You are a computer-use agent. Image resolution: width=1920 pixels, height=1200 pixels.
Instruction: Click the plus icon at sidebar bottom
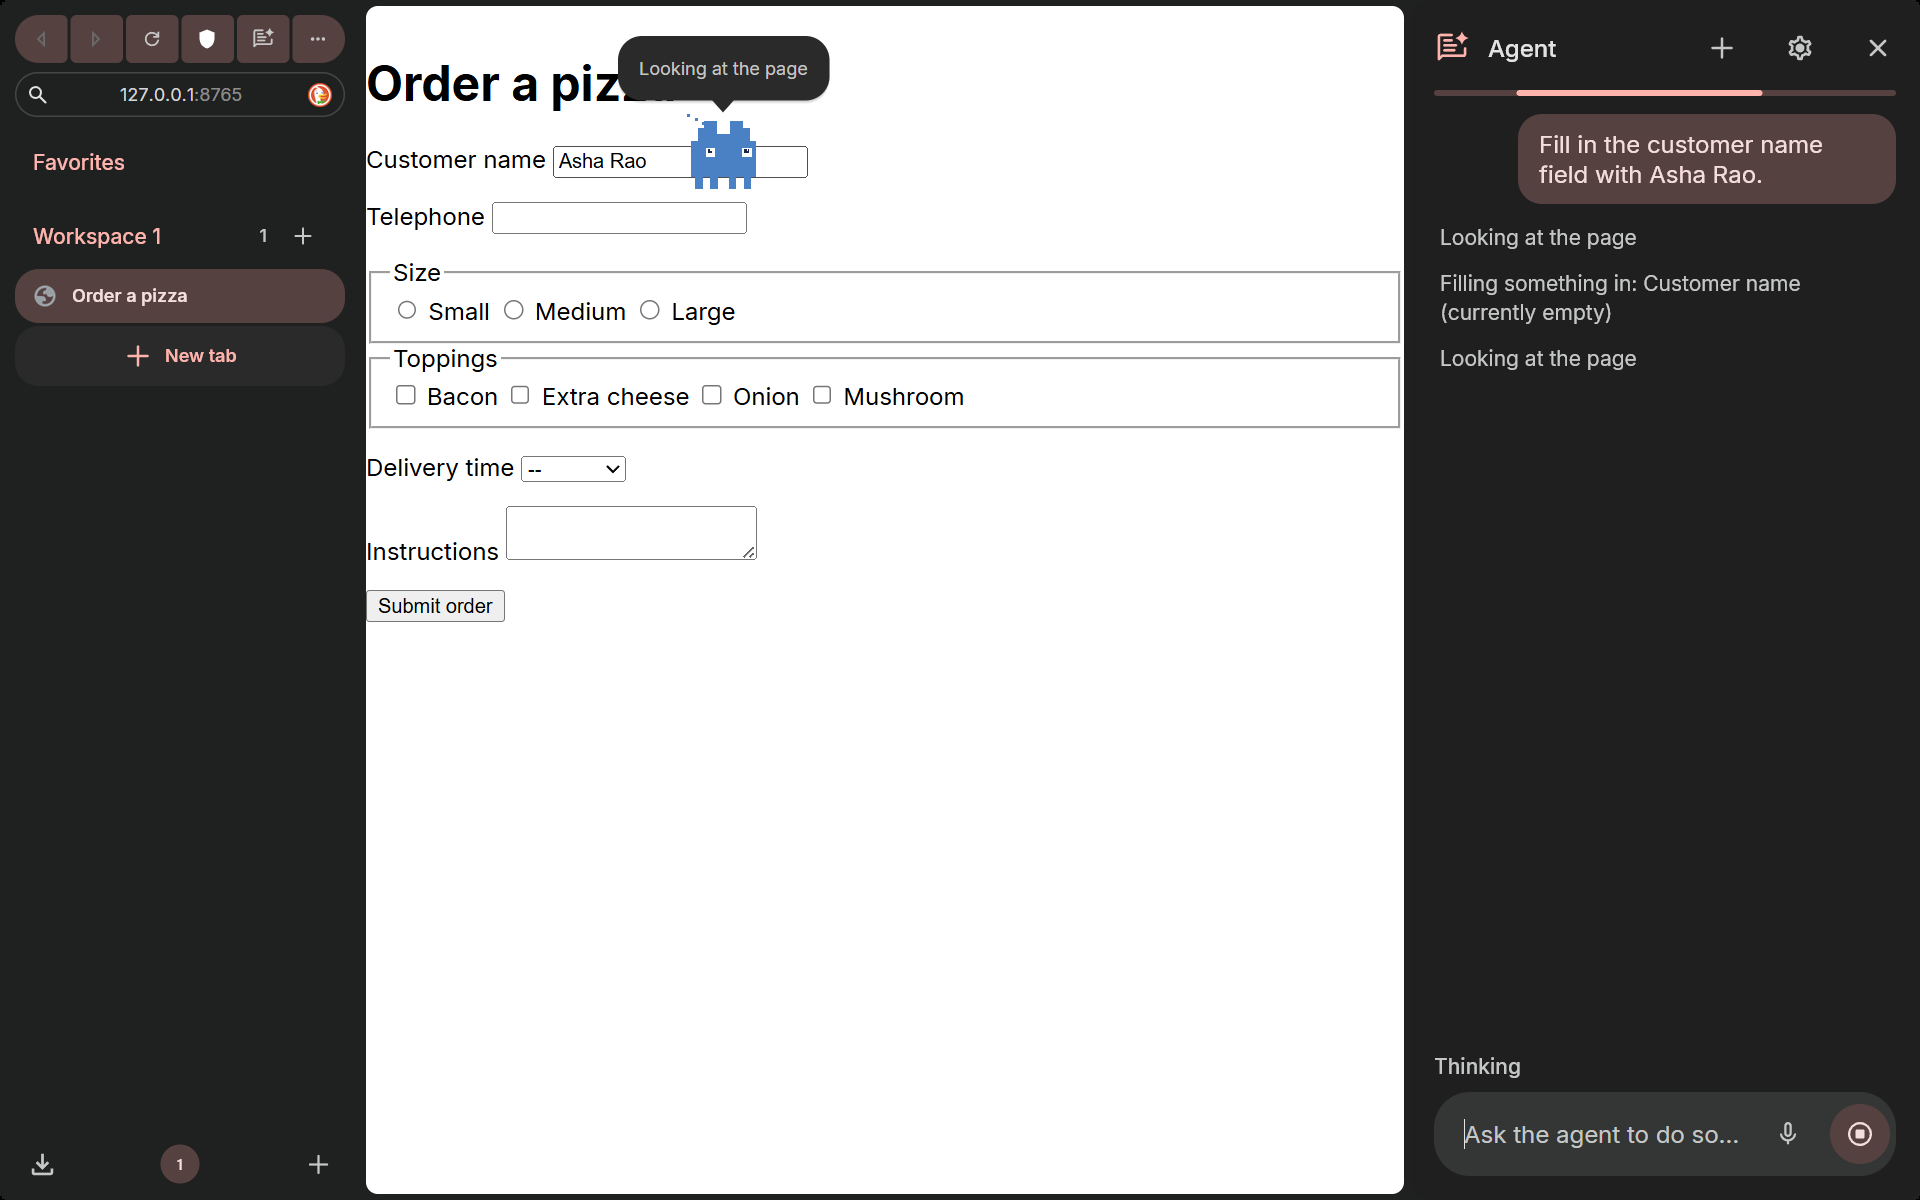318,1164
